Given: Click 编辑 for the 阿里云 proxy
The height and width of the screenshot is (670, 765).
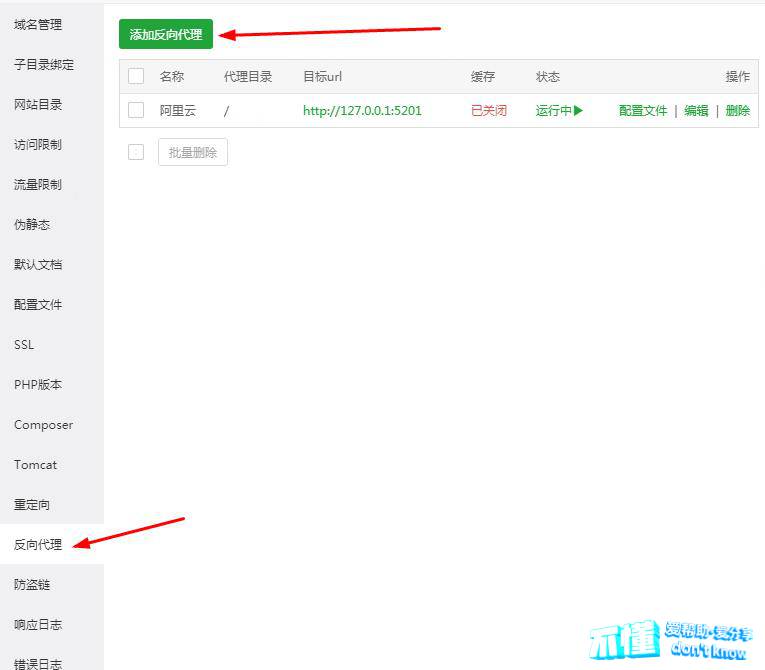Looking at the screenshot, I should click(696, 111).
